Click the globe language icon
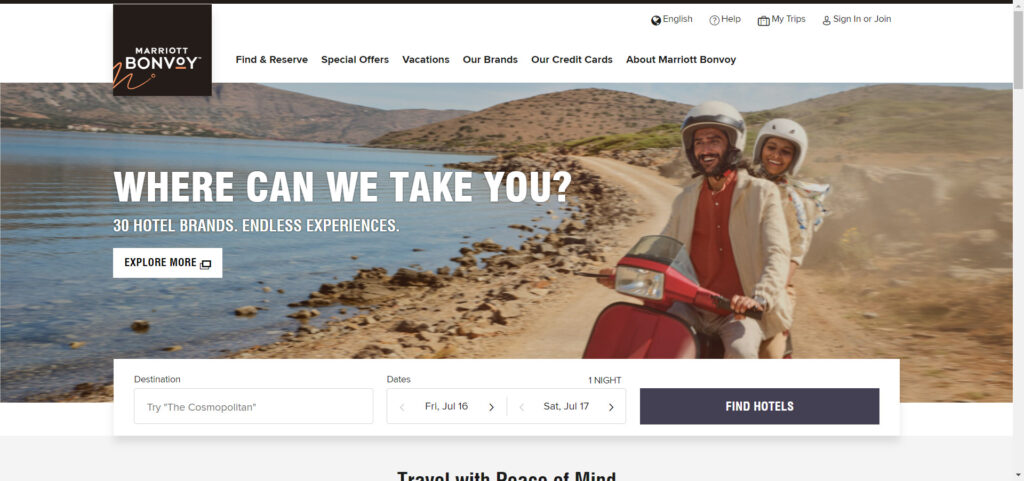 (656, 20)
